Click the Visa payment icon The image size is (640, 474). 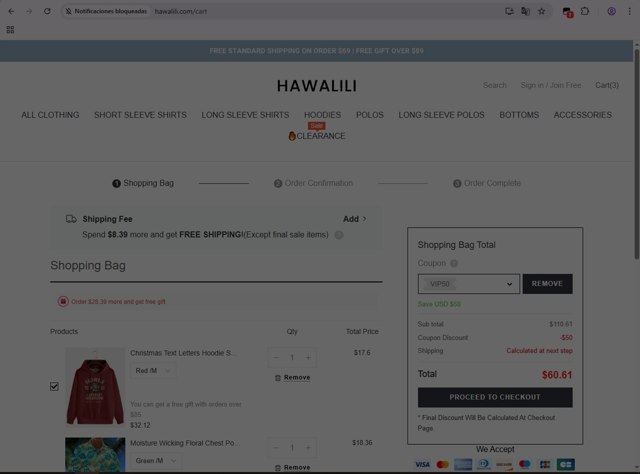click(x=422, y=465)
